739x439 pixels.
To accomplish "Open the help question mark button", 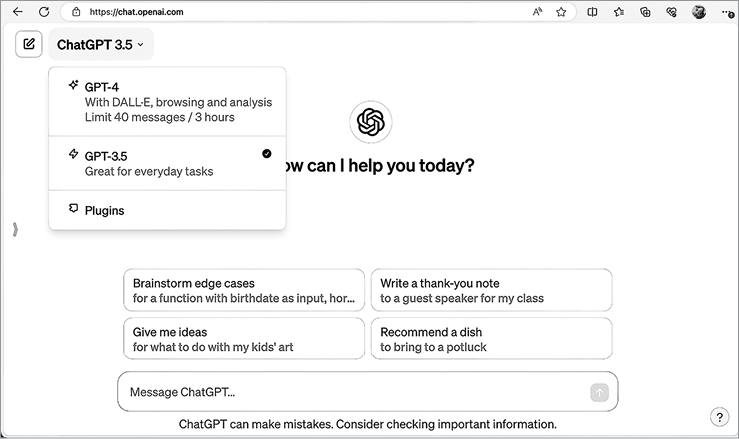I will click(x=719, y=417).
